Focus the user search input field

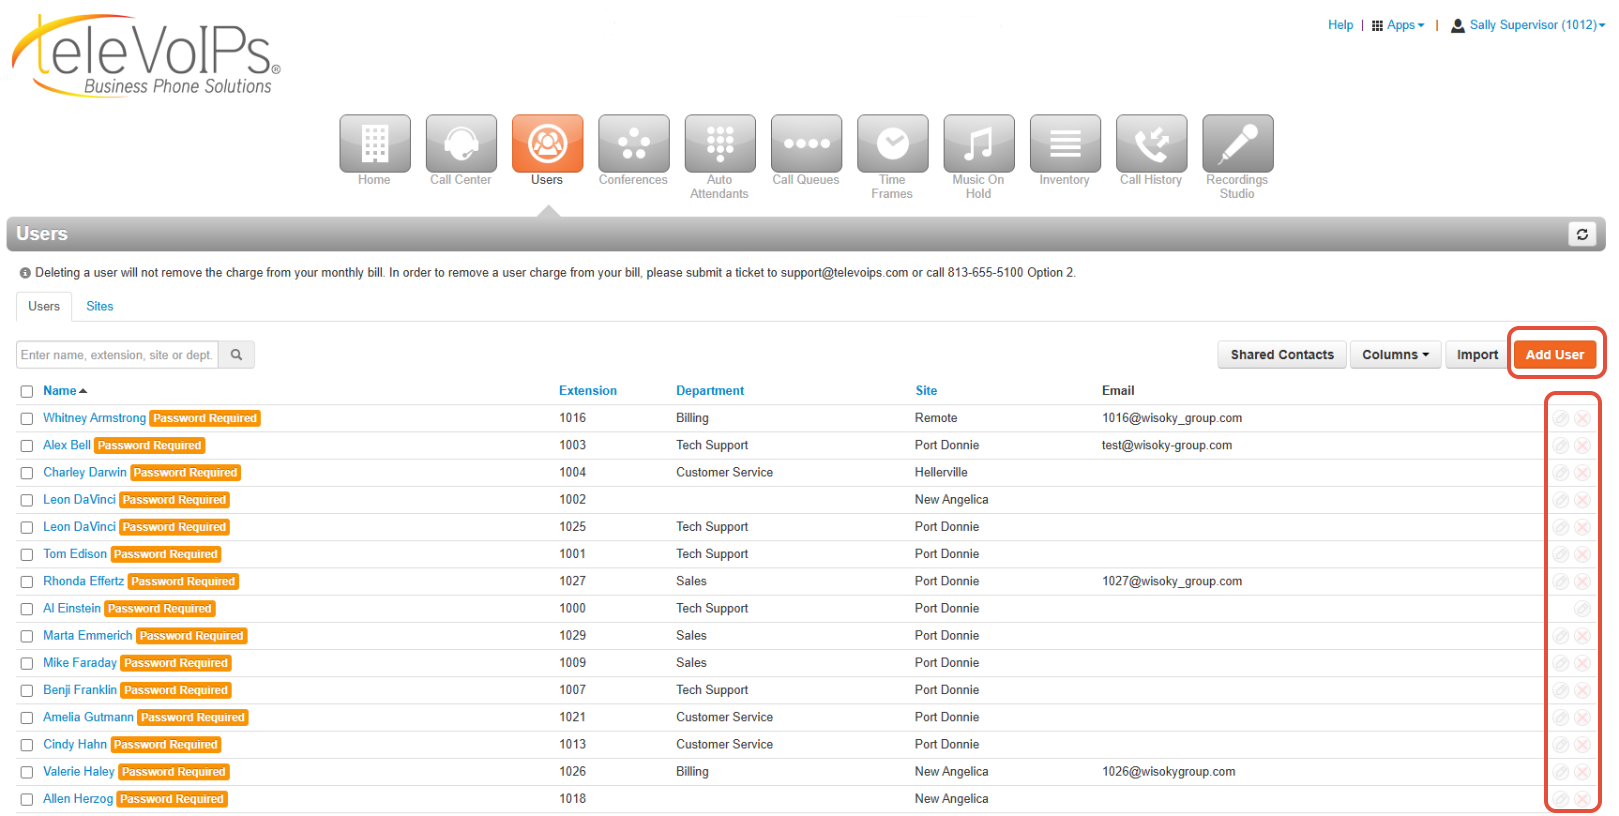point(117,355)
